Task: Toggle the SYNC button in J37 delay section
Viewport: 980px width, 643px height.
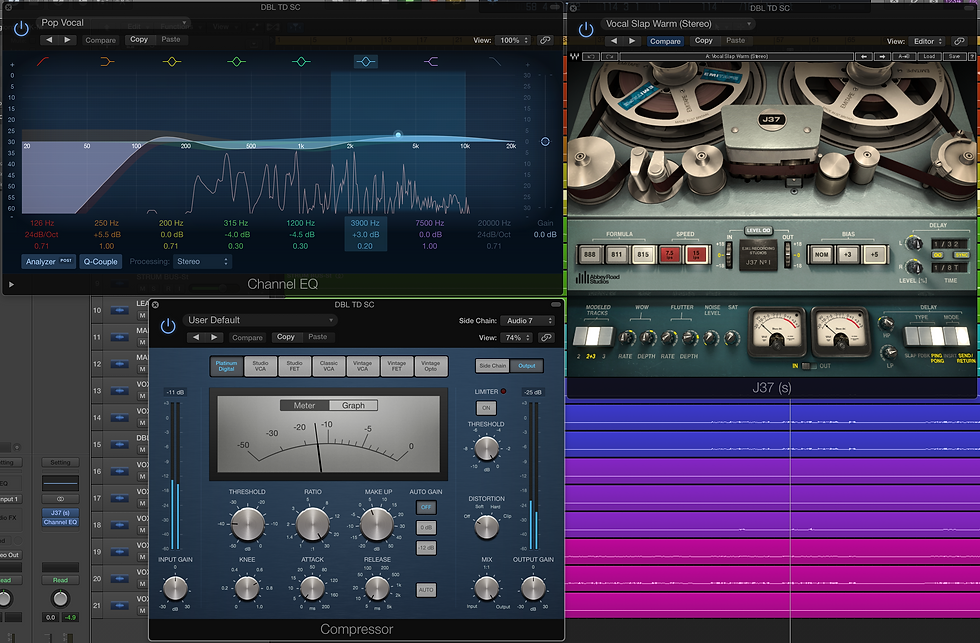Action: pyautogui.click(x=961, y=255)
